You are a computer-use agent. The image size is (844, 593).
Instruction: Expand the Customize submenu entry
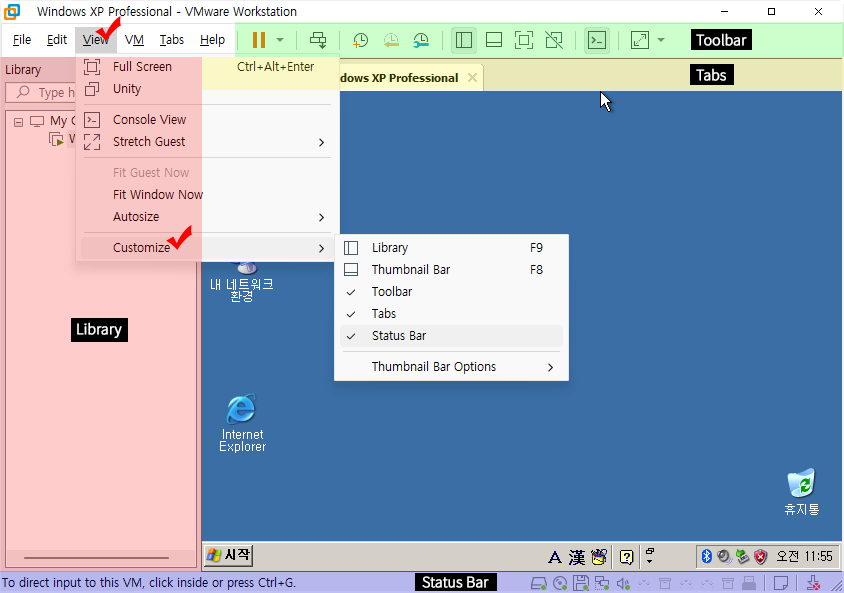pyautogui.click(x=207, y=248)
